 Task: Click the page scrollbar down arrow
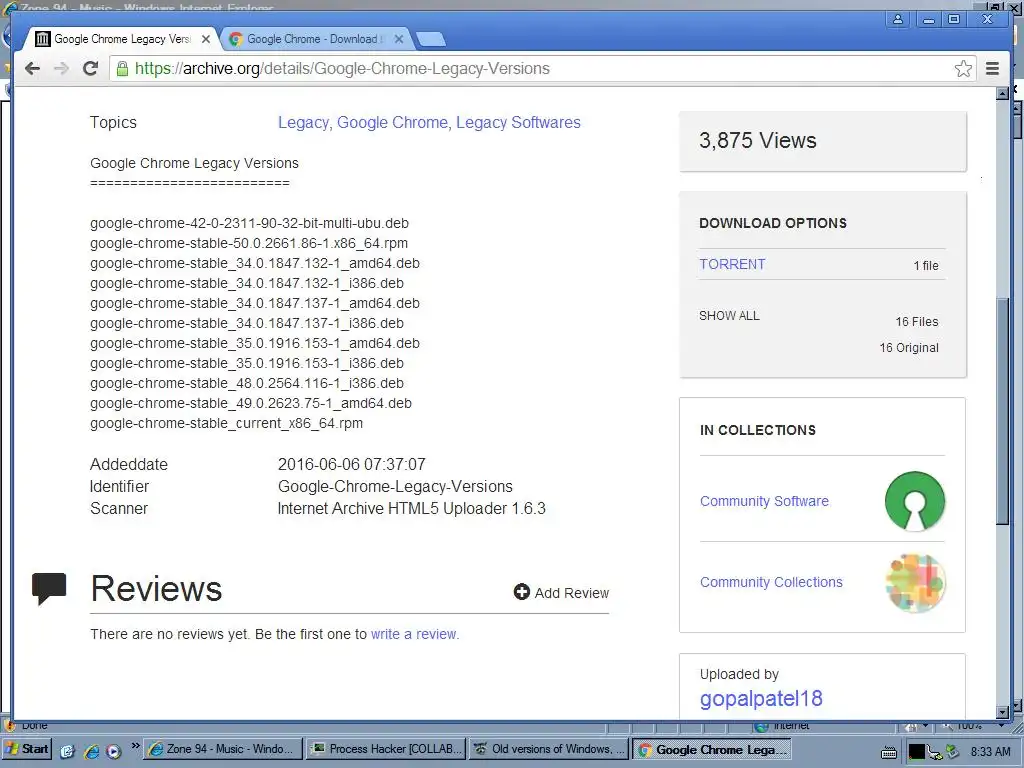pyautogui.click(x=1002, y=712)
